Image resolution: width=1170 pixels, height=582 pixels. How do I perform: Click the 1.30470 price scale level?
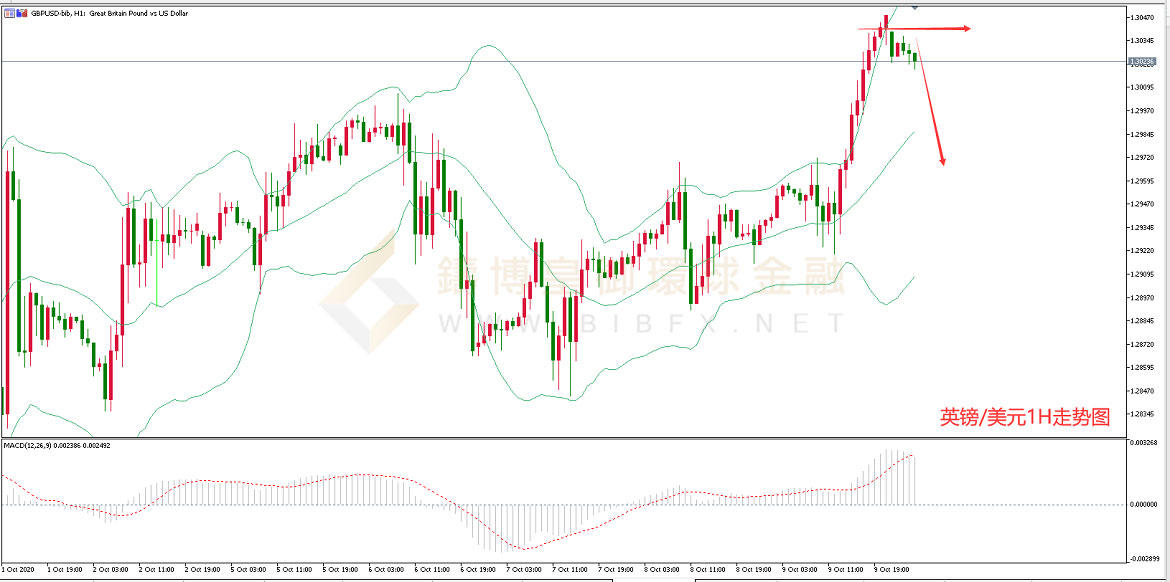[x=1143, y=18]
